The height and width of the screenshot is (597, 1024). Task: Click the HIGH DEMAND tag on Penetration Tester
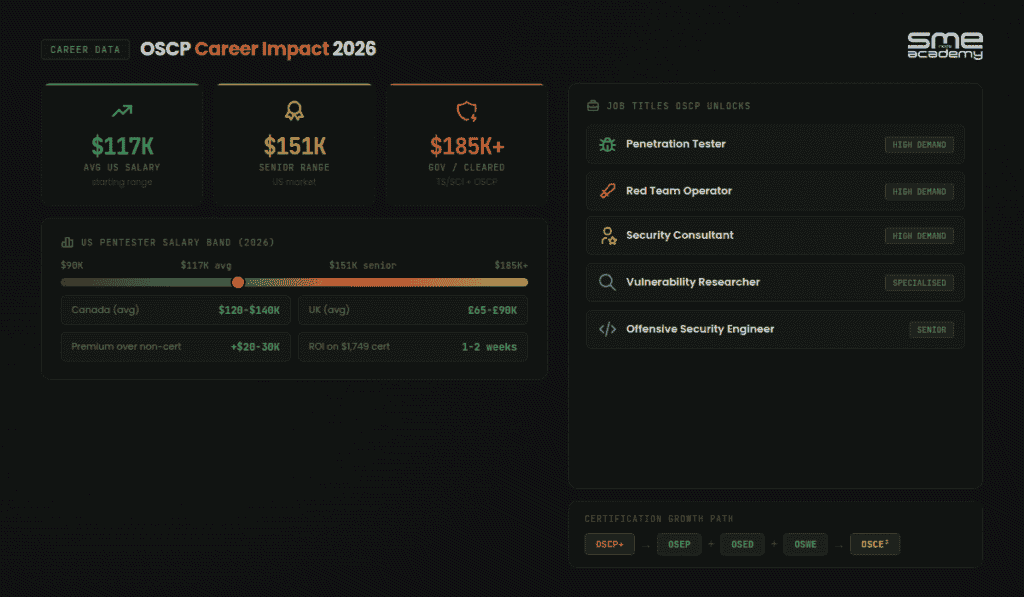tap(919, 145)
